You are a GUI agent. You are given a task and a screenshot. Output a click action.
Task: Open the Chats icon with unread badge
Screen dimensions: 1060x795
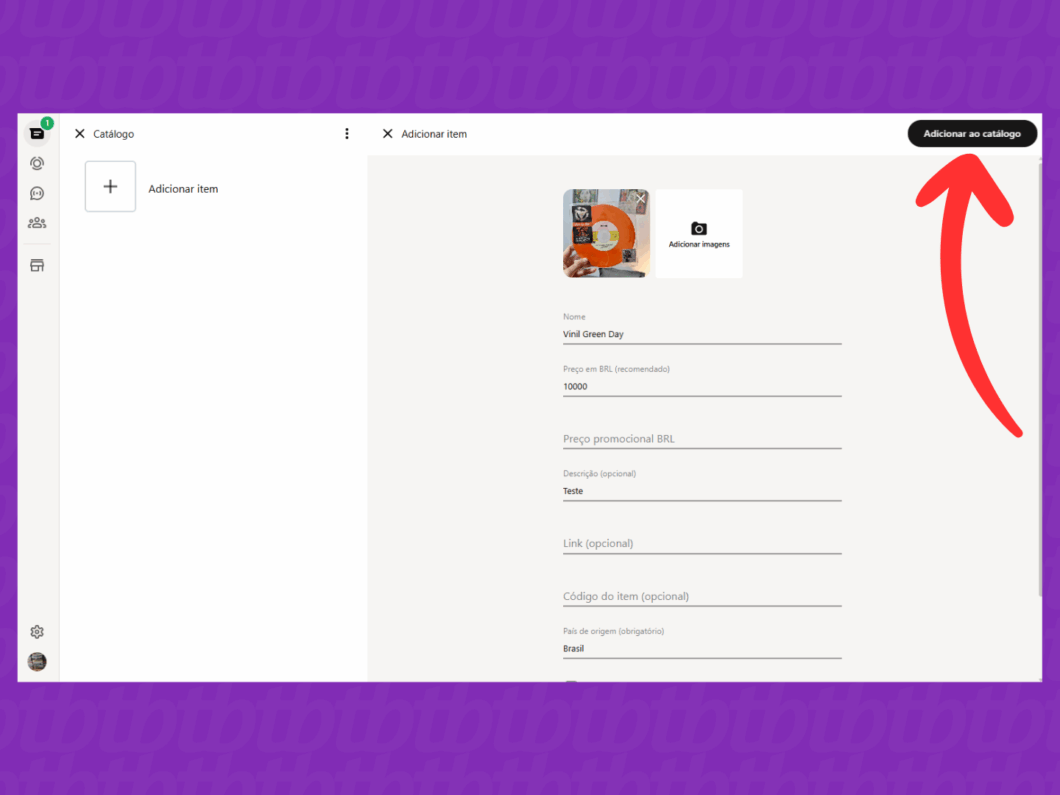pos(37,133)
